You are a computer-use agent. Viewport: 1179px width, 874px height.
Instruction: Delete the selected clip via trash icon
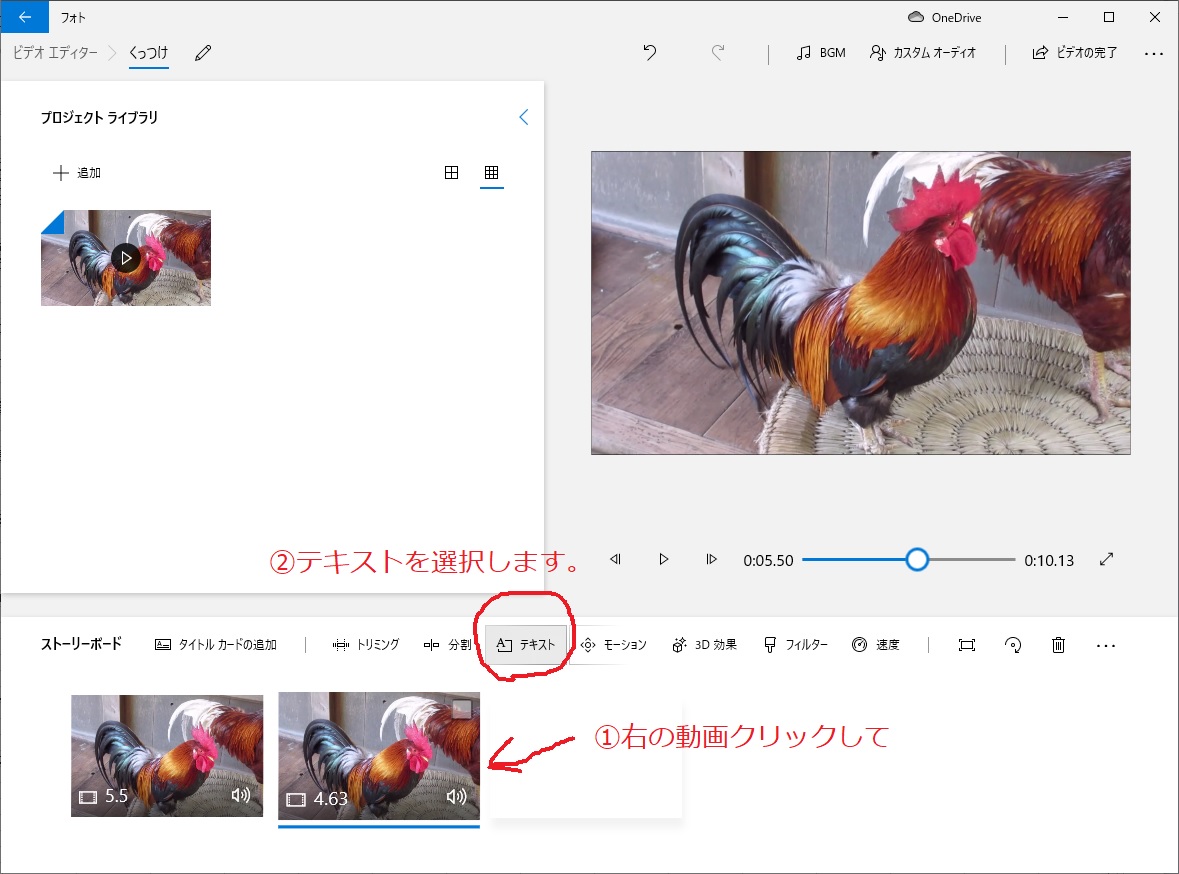(1058, 645)
